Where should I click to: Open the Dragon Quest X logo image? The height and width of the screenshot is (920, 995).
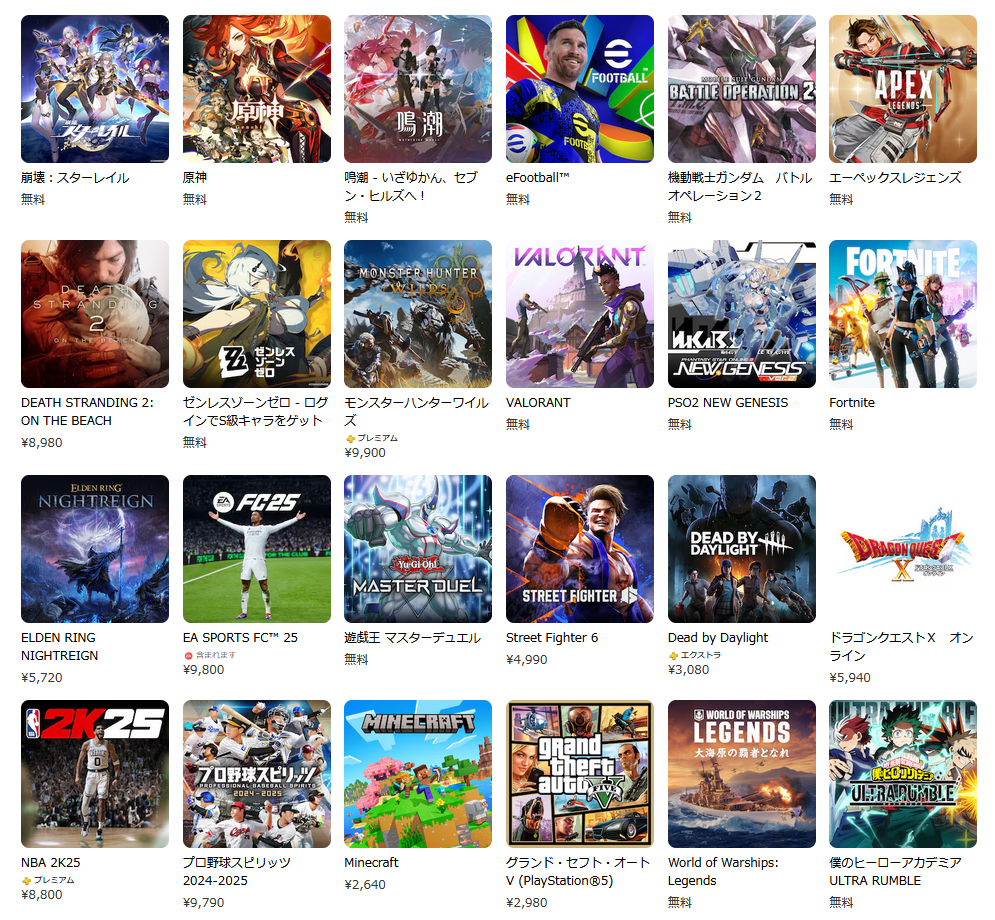(903, 549)
